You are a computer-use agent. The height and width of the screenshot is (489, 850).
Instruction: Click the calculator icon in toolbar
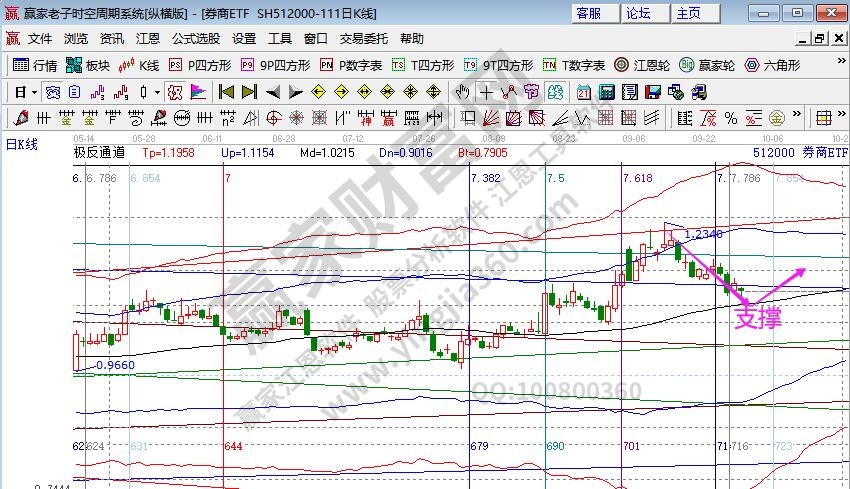tap(606, 92)
